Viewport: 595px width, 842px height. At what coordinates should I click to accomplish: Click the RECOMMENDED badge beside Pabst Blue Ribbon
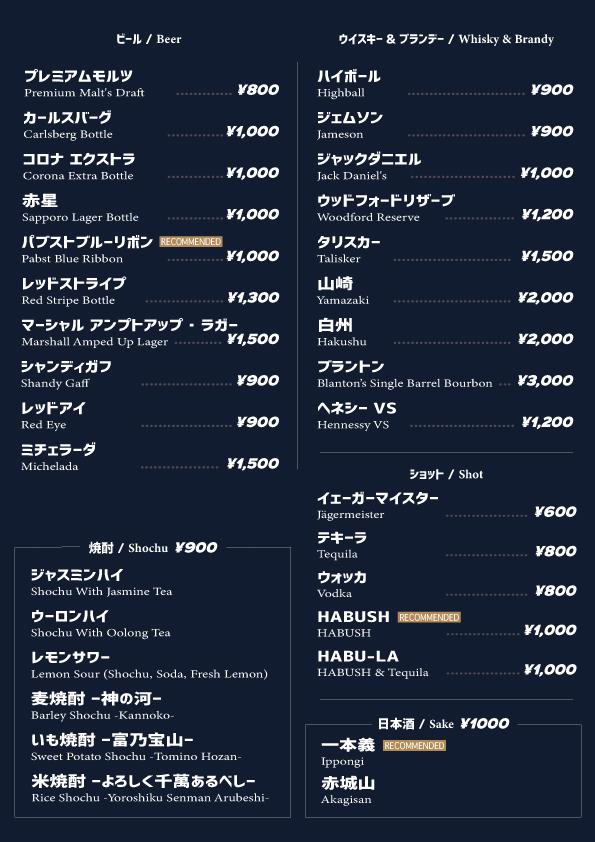click(x=191, y=242)
